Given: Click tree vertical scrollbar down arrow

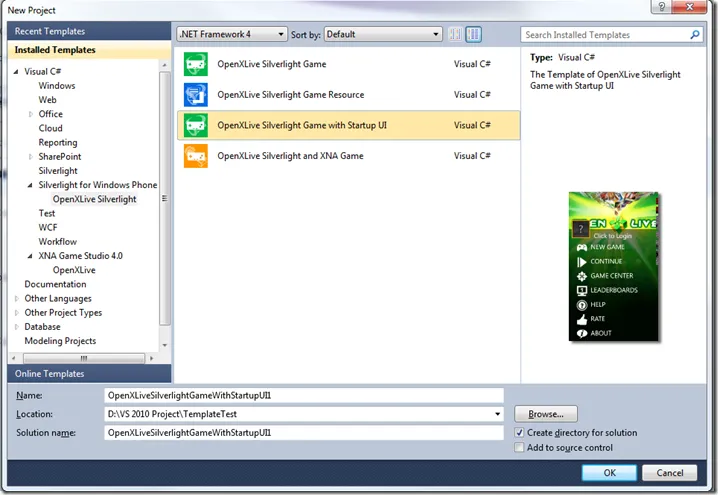Looking at the screenshot, I should 165,345.
